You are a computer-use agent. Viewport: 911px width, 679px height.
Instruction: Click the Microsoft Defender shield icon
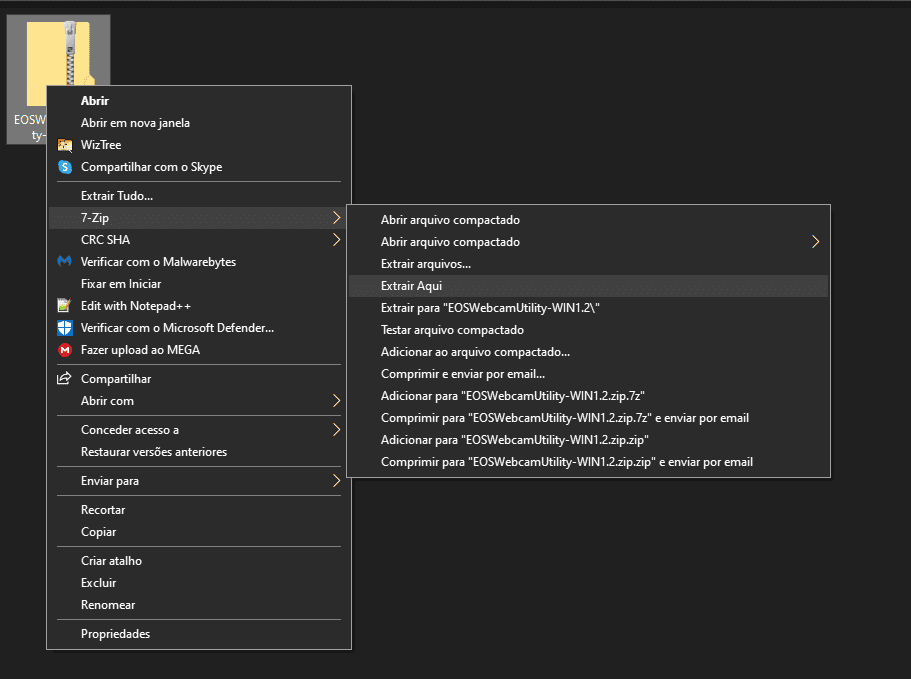tap(65, 328)
